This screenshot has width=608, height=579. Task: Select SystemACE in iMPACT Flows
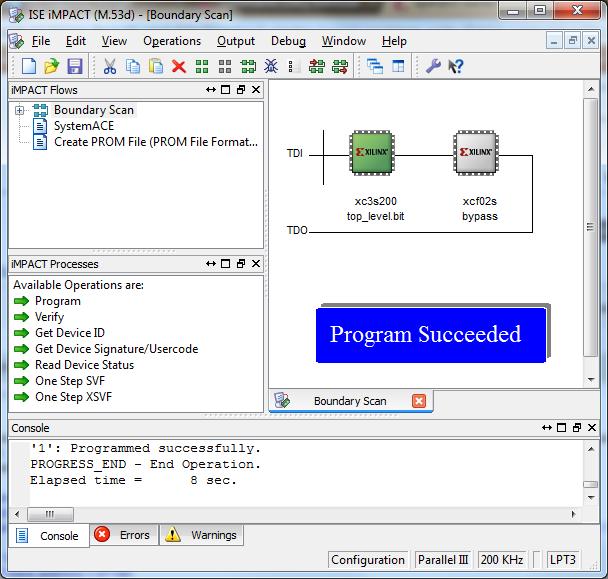84,126
